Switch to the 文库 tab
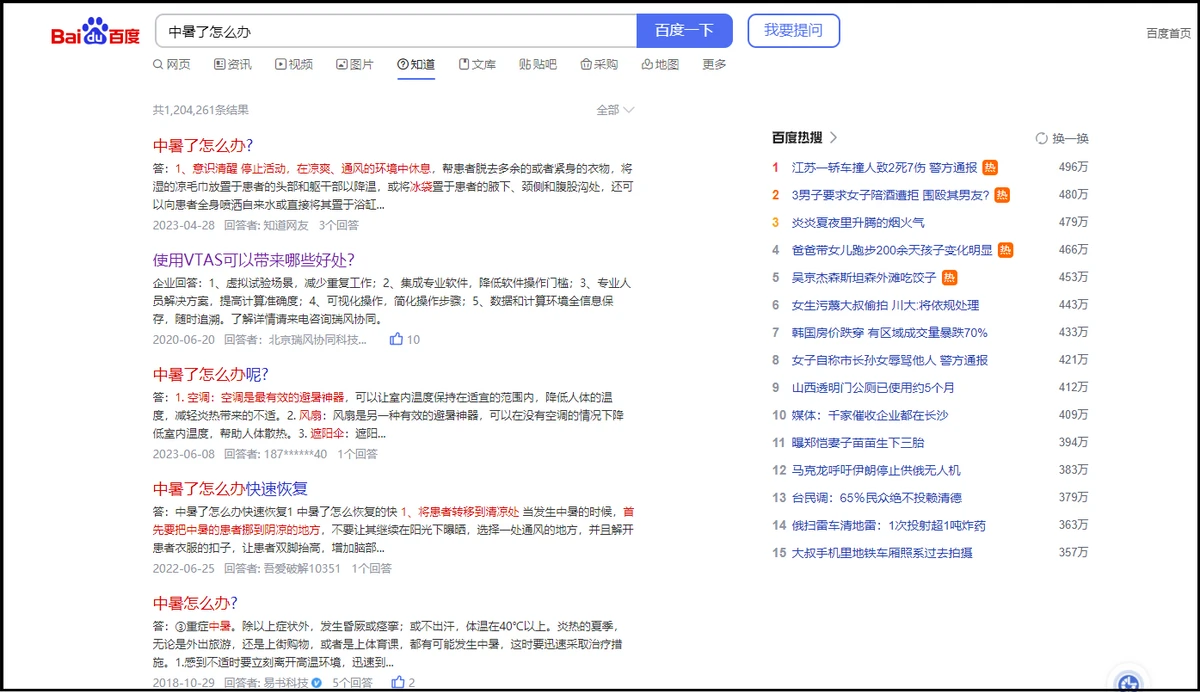Viewport: 1200px width, 692px height. click(x=477, y=65)
